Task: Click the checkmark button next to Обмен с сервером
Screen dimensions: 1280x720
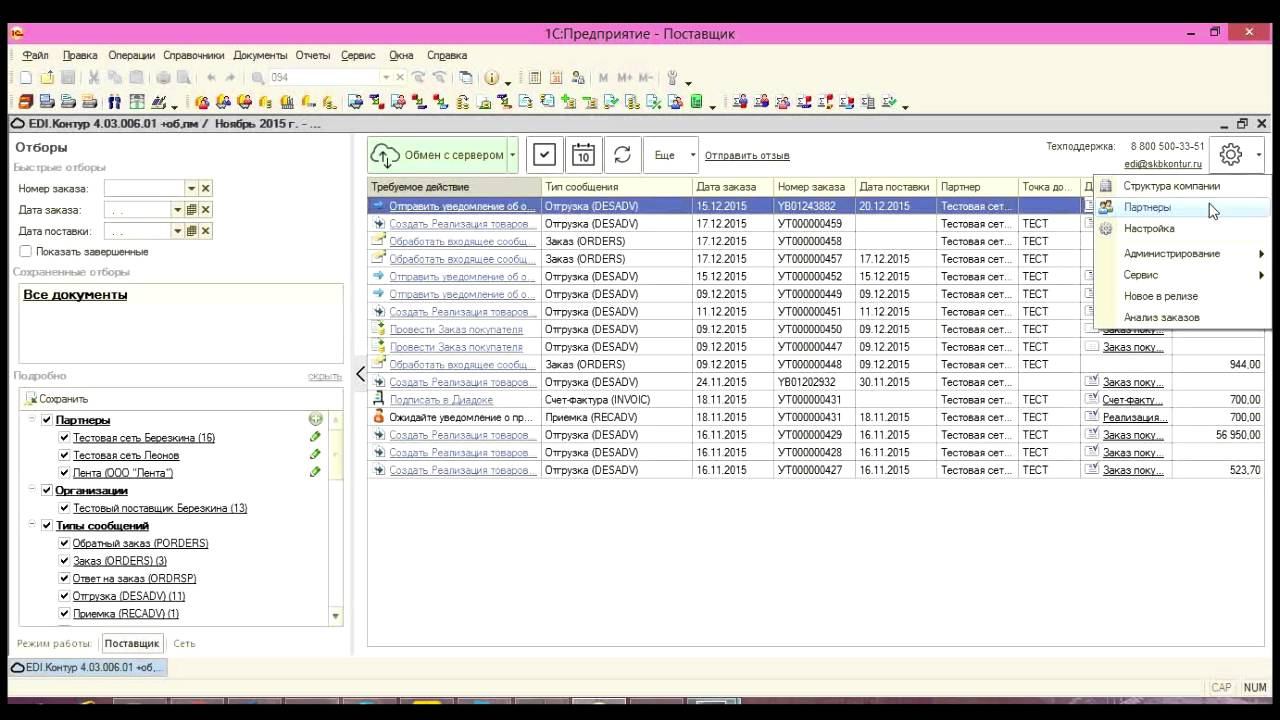Action: pos(544,155)
